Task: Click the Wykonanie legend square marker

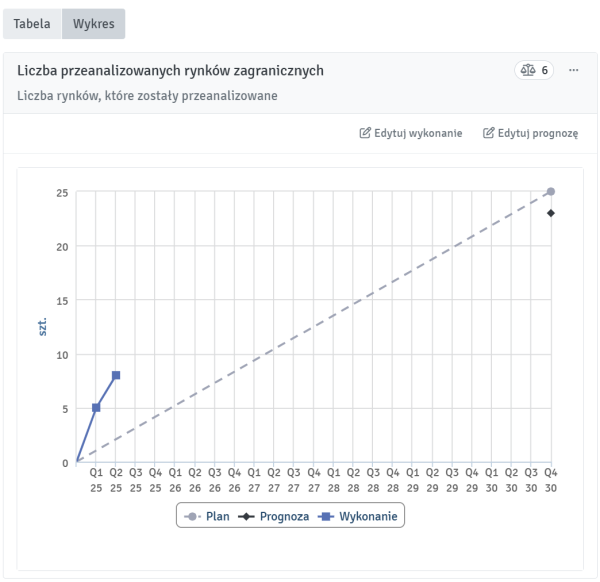Action: click(326, 517)
